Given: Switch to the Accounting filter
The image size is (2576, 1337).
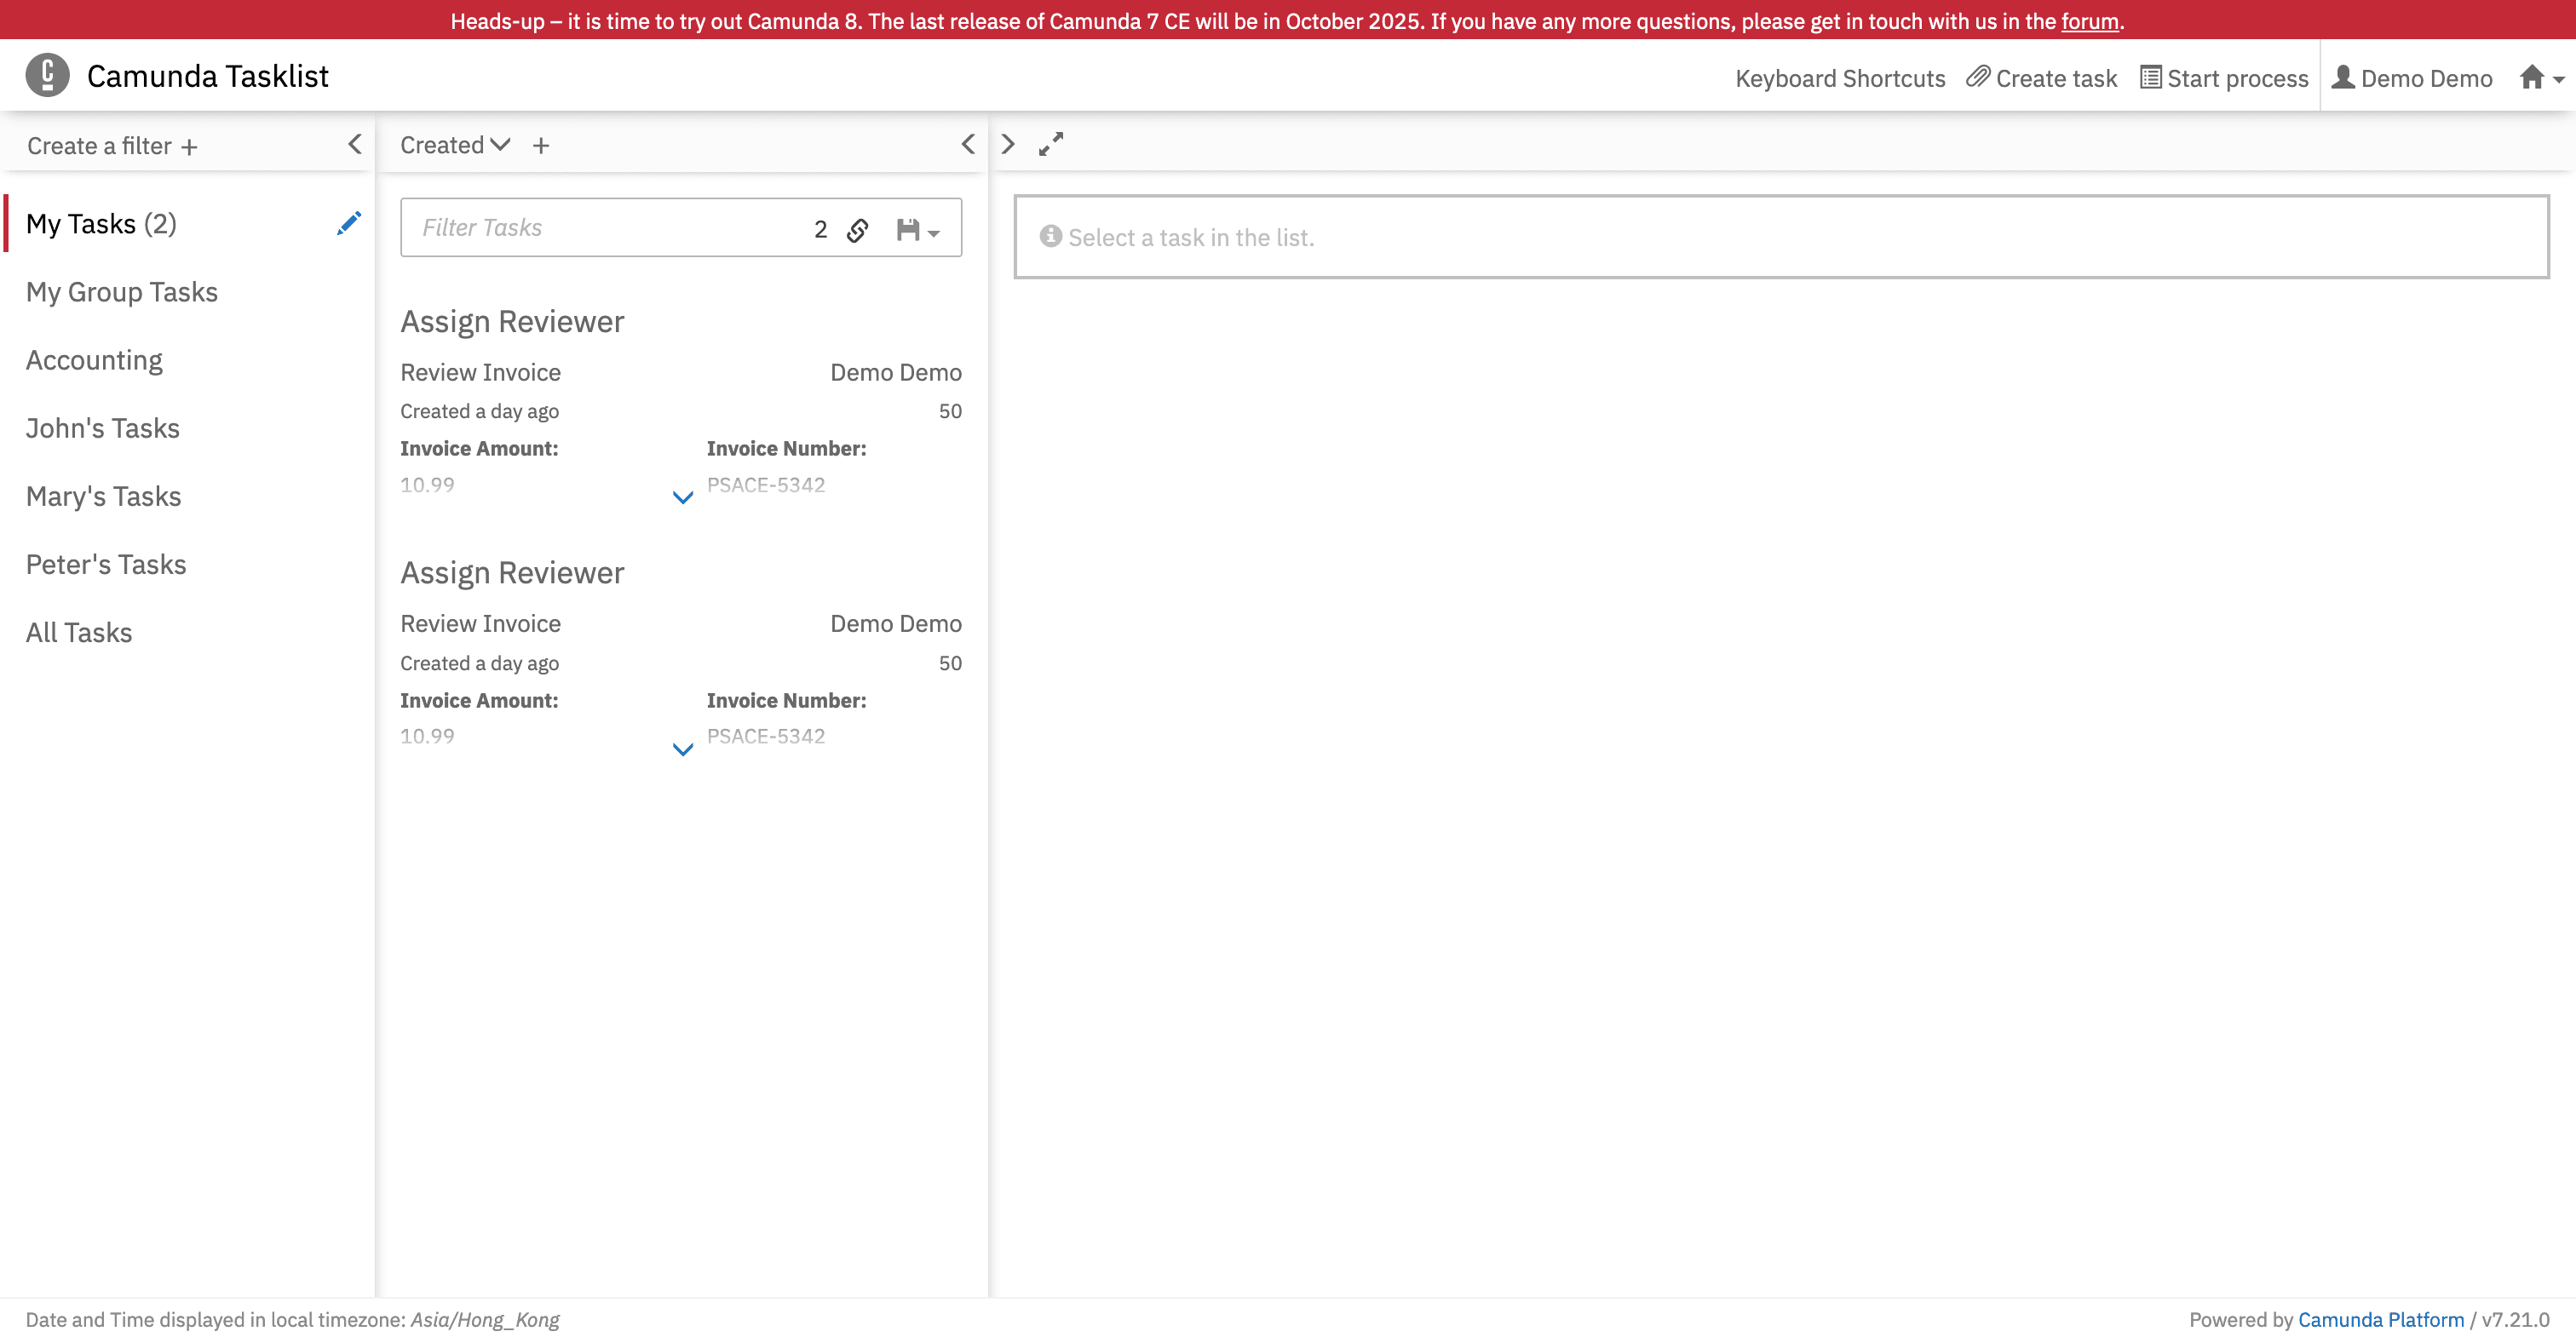Looking at the screenshot, I should tap(93, 359).
